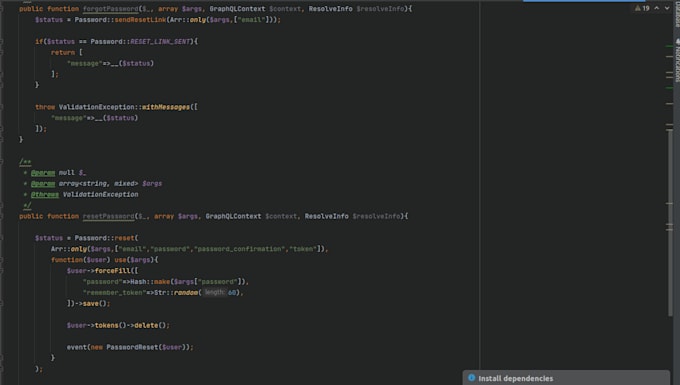Viewport: 680px width, 385px height.
Task: Click the @throws docblock tag
Action: (x=45, y=195)
